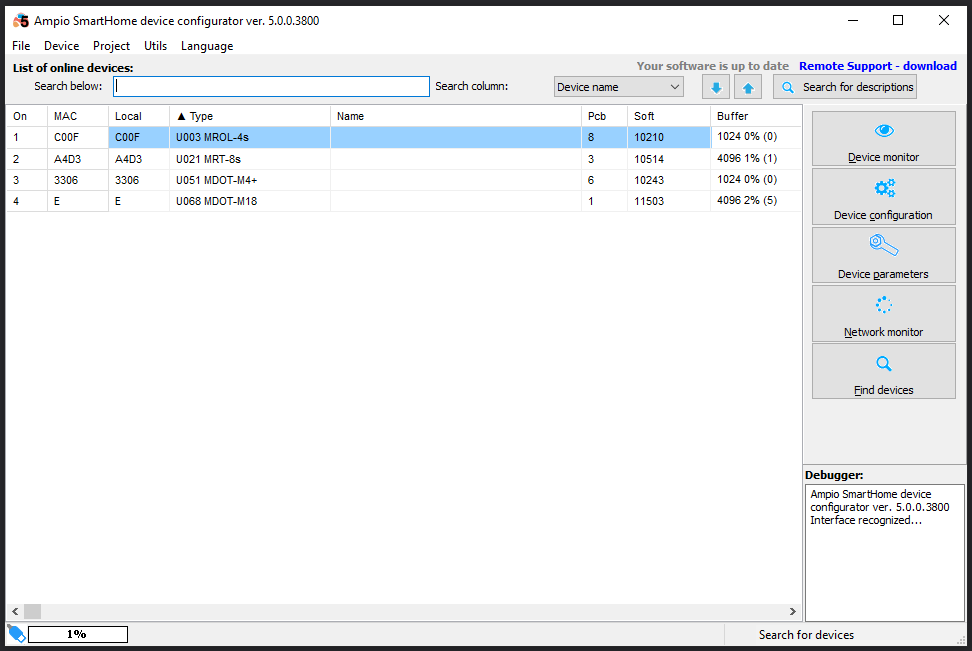Click Search for descriptions button
Screen dimensions: 972x651
click(x=845, y=87)
